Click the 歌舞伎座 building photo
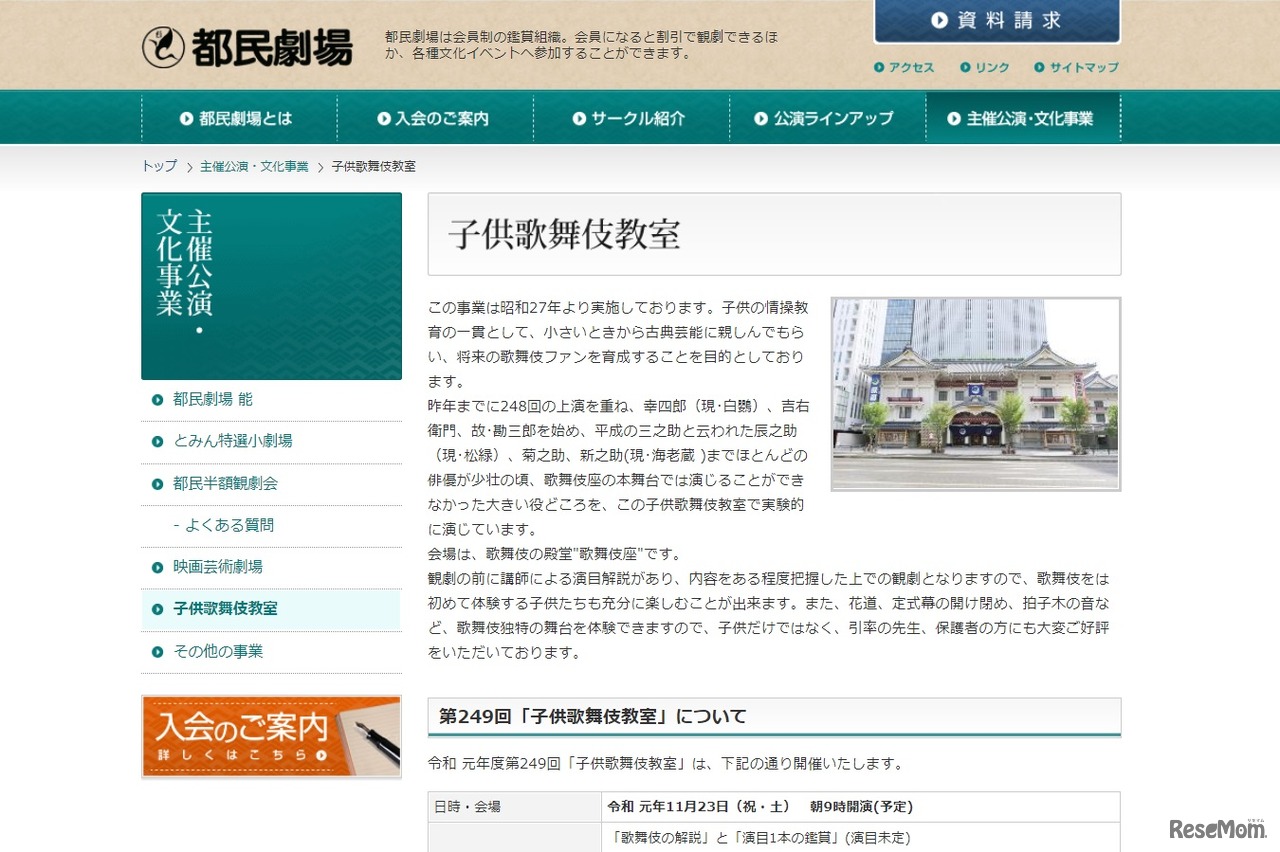1280x852 pixels. [976, 393]
